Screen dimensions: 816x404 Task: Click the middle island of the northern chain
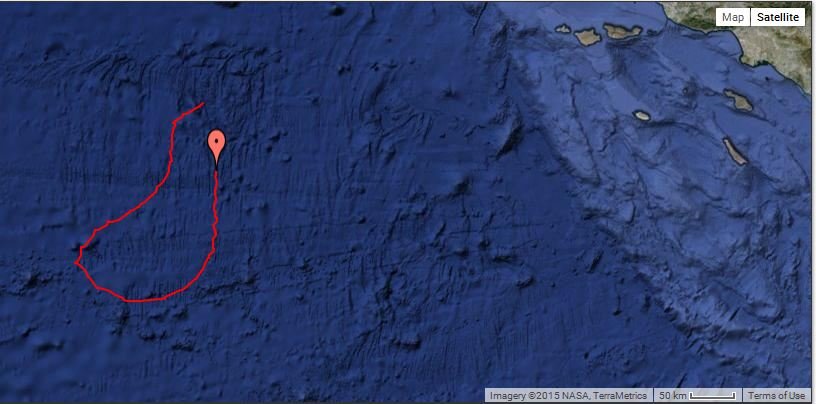pyautogui.click(x=588, y=36)
